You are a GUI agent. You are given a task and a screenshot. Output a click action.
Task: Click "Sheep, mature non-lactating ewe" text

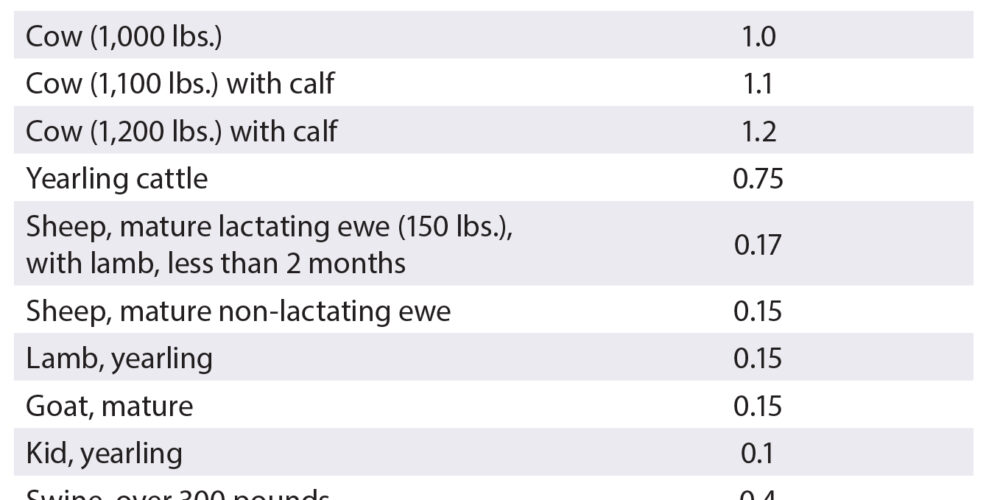coord(238,311)
